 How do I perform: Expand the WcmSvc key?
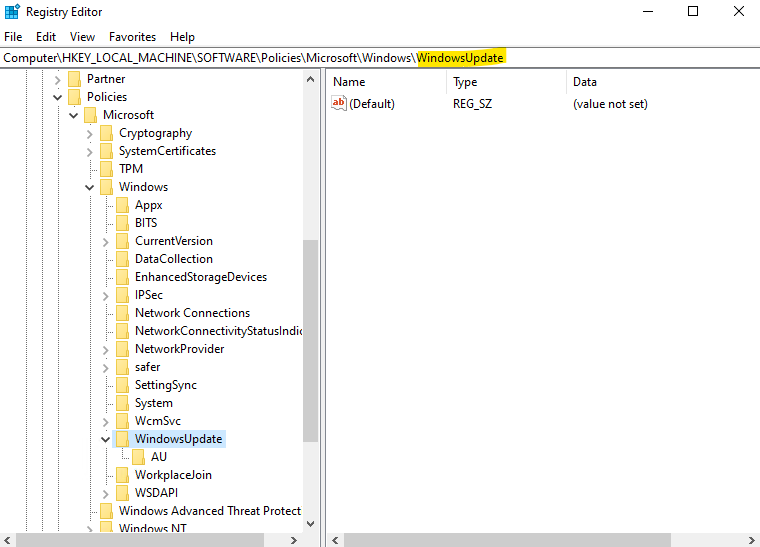[x=106, y=422]
